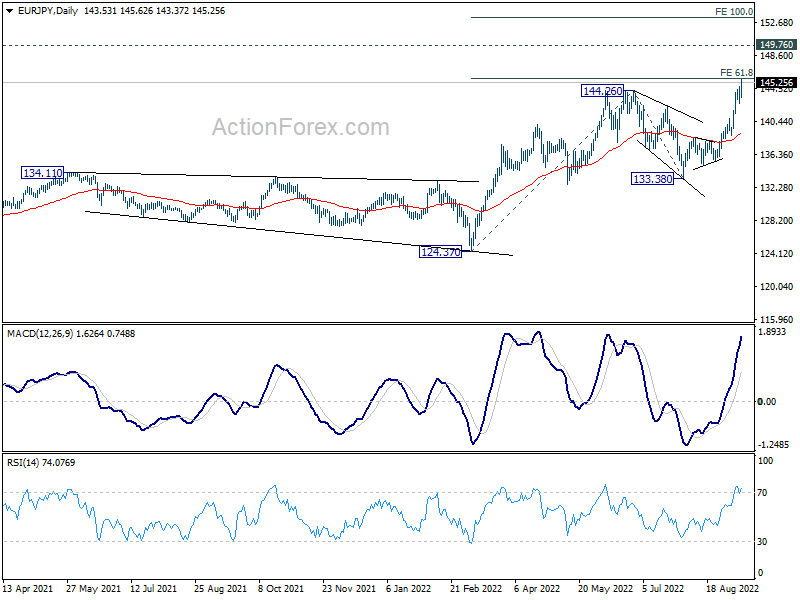This screenshot has height=600, width=800.
Task: Click the 0.00 MACD zero level
Action: (x=767, y=402)
